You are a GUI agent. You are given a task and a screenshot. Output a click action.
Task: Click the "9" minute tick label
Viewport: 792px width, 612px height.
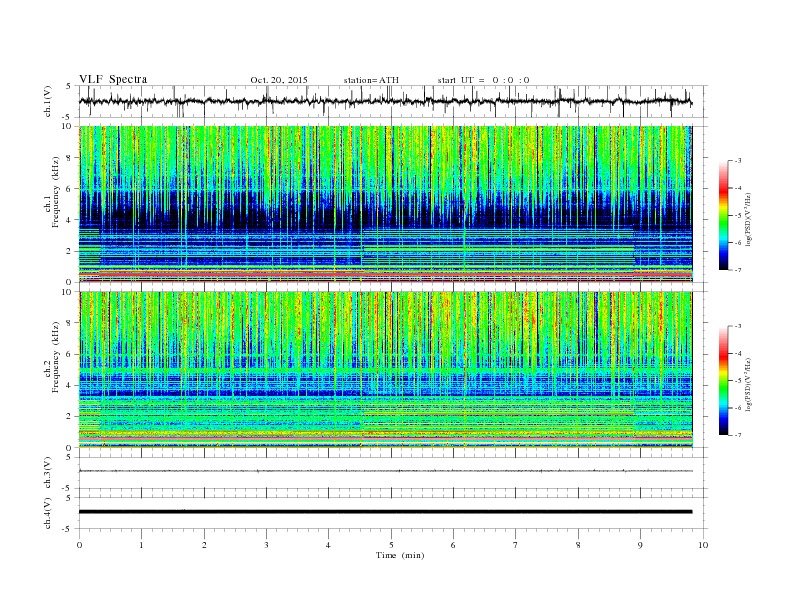640,545
